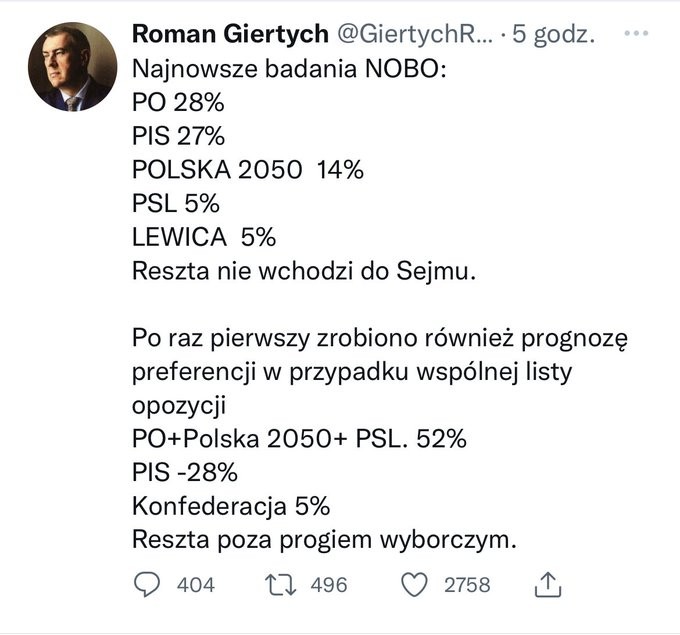The height and width of the screenshot is (635, 680).
Task: Select the 'PO 28%' text line
Action: click(x=178, y=102)
